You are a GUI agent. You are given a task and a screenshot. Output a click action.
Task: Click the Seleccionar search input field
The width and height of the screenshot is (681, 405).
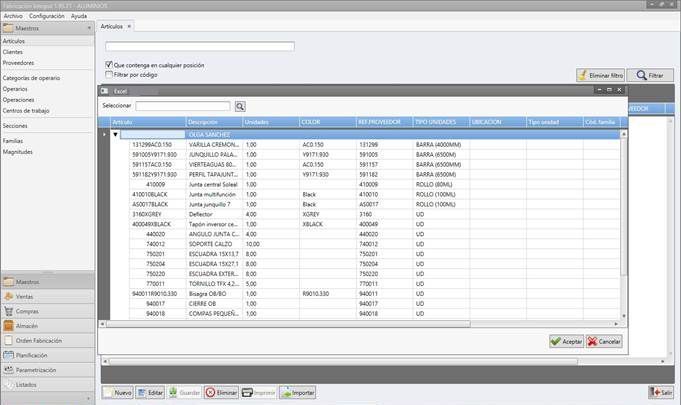(x=183, y=106)
